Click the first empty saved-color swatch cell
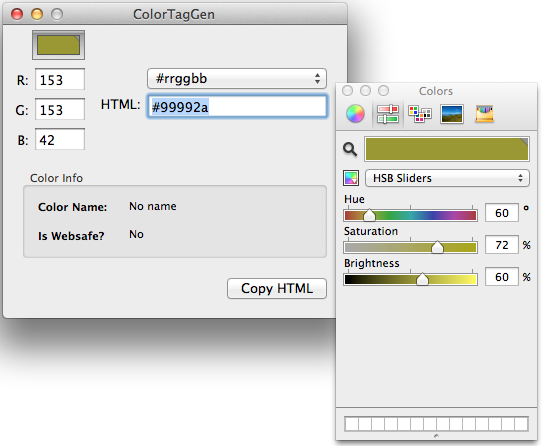Viewport: 544px width, 446px height. [351, 424]
